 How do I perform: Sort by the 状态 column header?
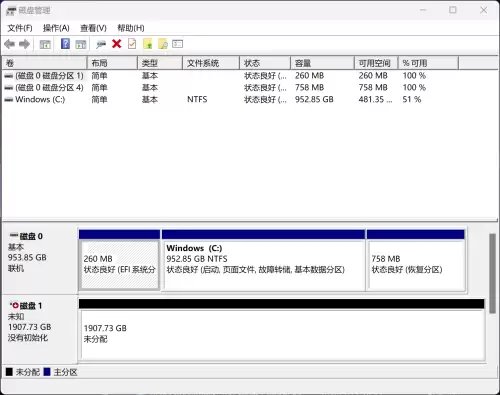pyautogui.click(x=265, y=63)
